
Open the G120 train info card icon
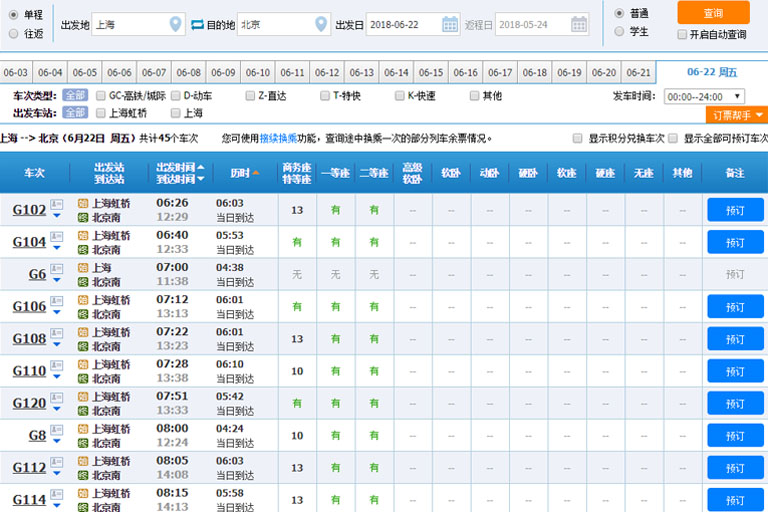[57, 398]
